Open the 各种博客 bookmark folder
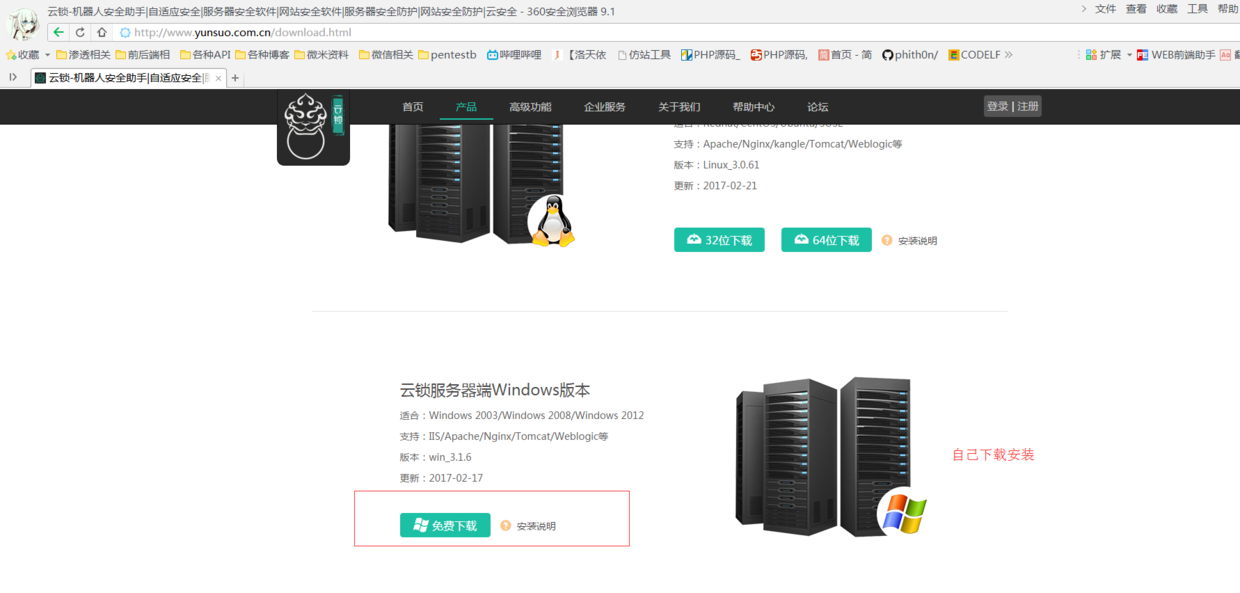 click(262, 55)
